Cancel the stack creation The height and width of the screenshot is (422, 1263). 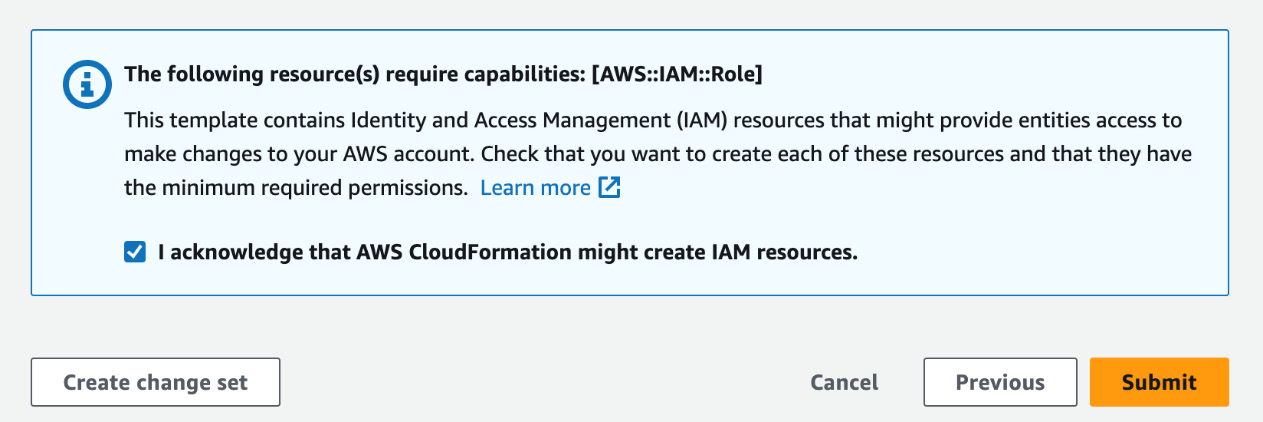click(844, 382)
